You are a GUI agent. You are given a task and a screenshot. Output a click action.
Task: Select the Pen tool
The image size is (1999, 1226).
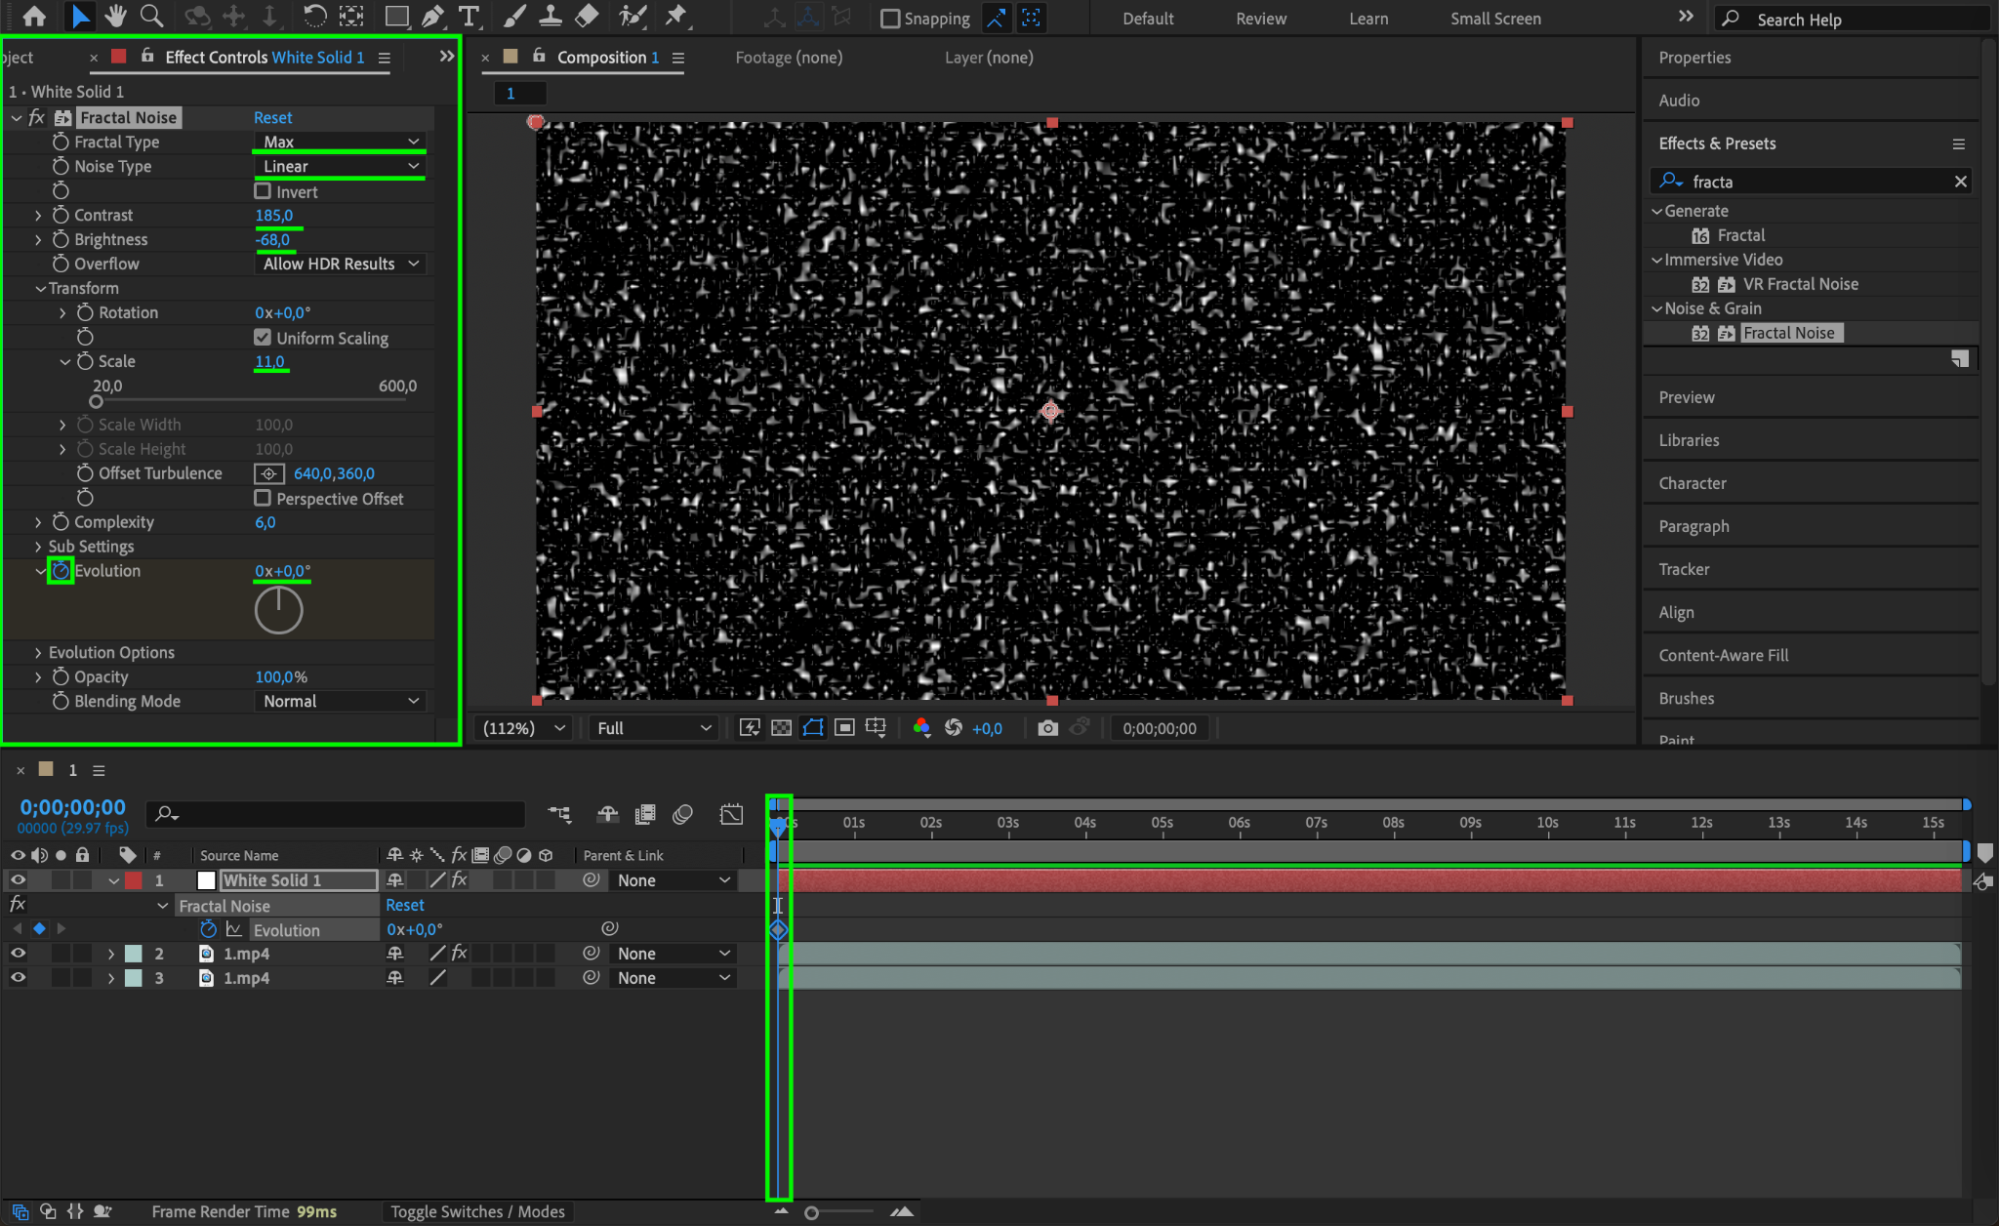coord(433,16)
